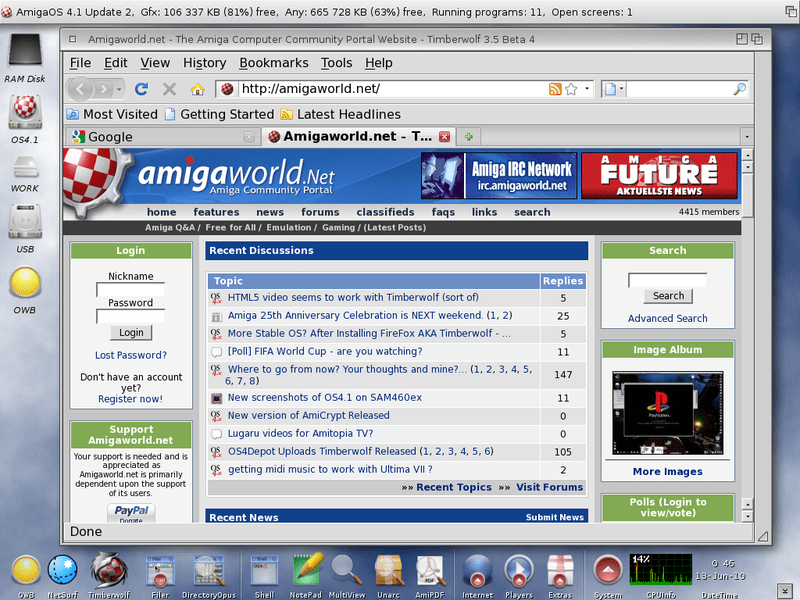This screenshot has width=800, height=600.
Task: Open the PlayStation image album thumbnail
Action: coord(667,413)
